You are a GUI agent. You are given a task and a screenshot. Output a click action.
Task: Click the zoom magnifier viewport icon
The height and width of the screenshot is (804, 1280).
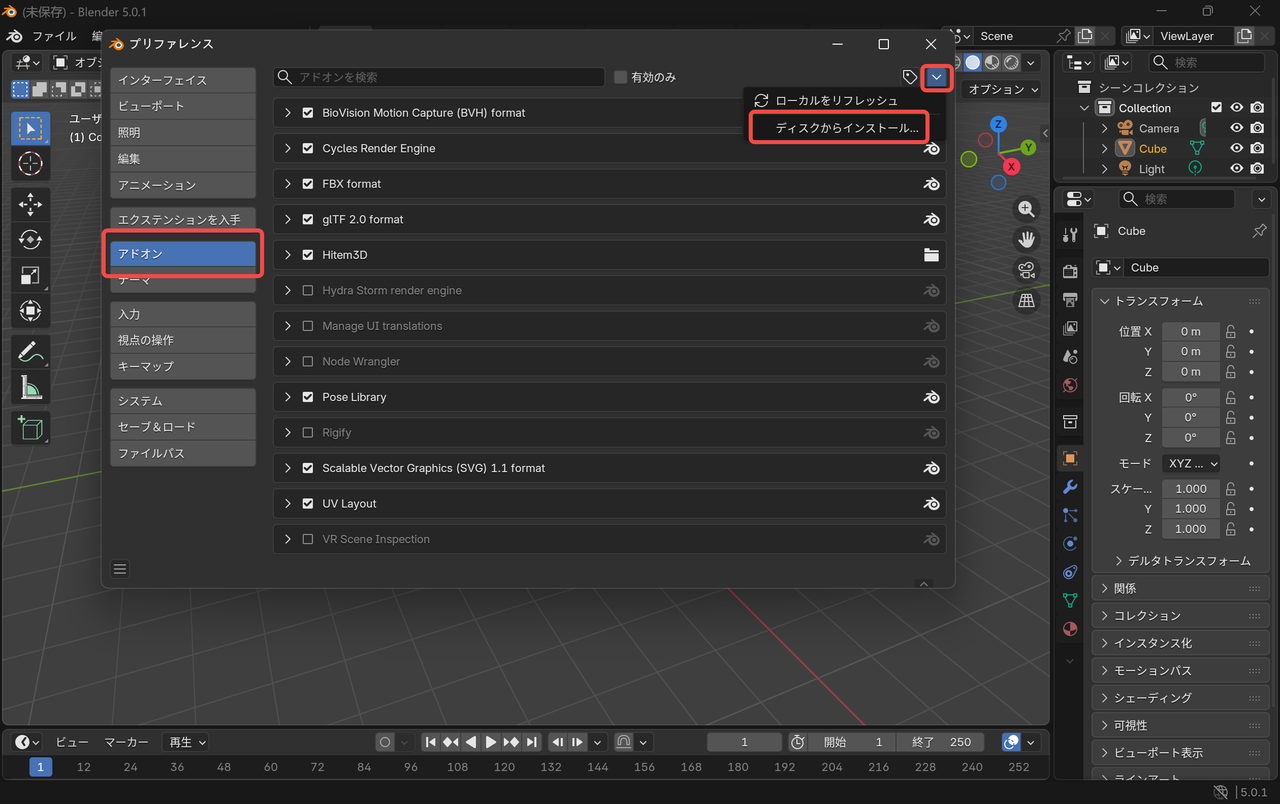[x=1026, y=209]
